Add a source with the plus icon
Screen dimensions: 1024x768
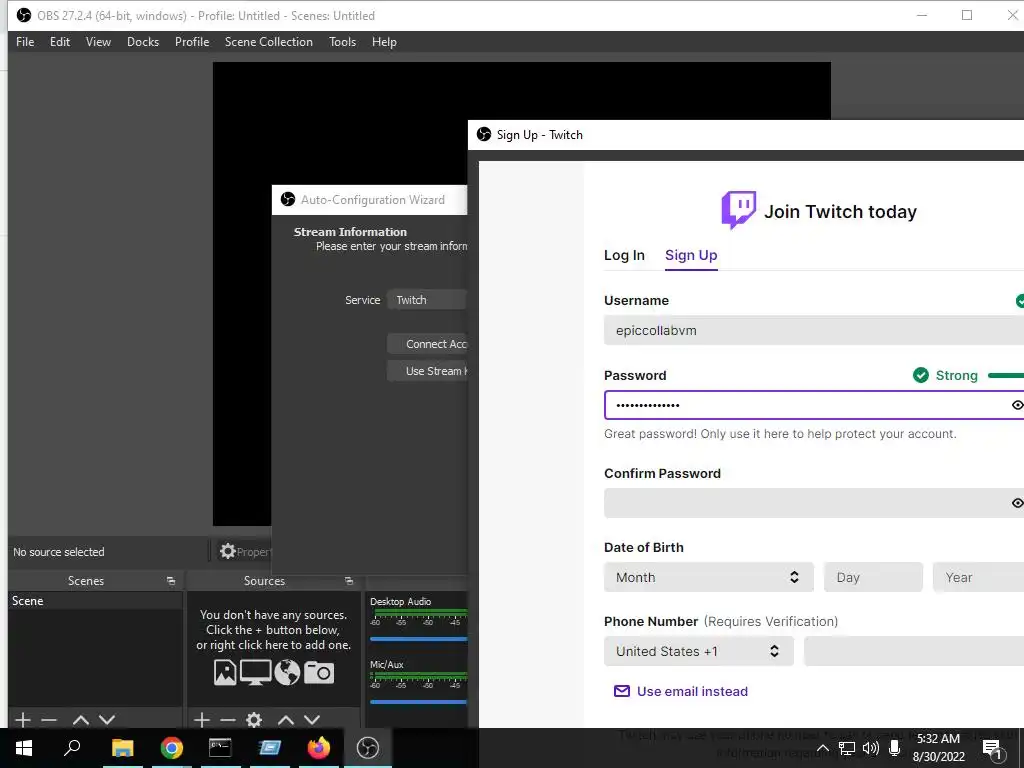[x=202, y=720]
